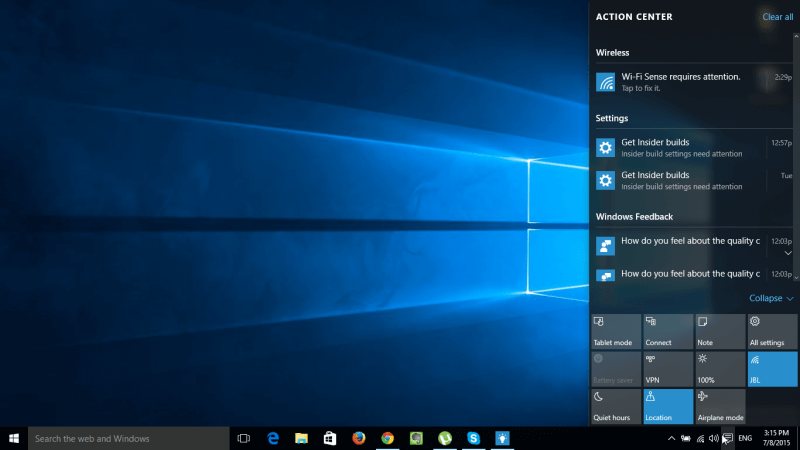The image size is (800, 450).
Task: Toggle Tablet mode quick action
Action: click(615, 330)
